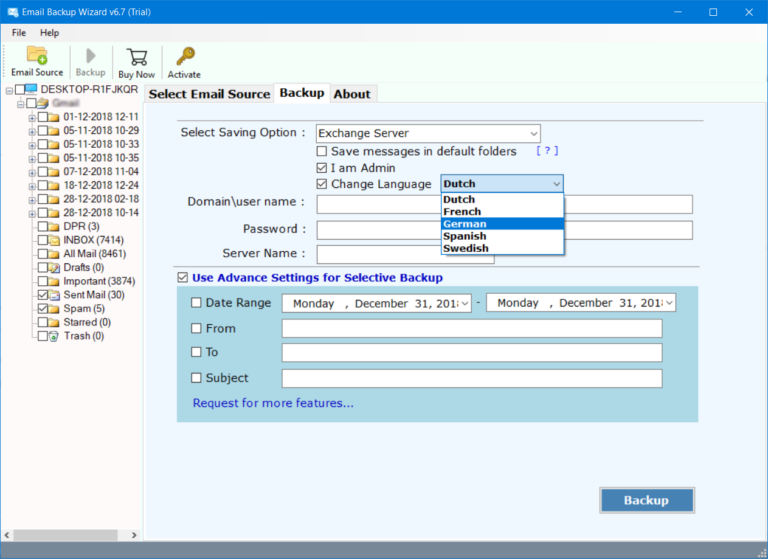Uncheck the Change Language checkbox
The width and height of the screenshot is (768, 559).
click(x=322, y=184)
